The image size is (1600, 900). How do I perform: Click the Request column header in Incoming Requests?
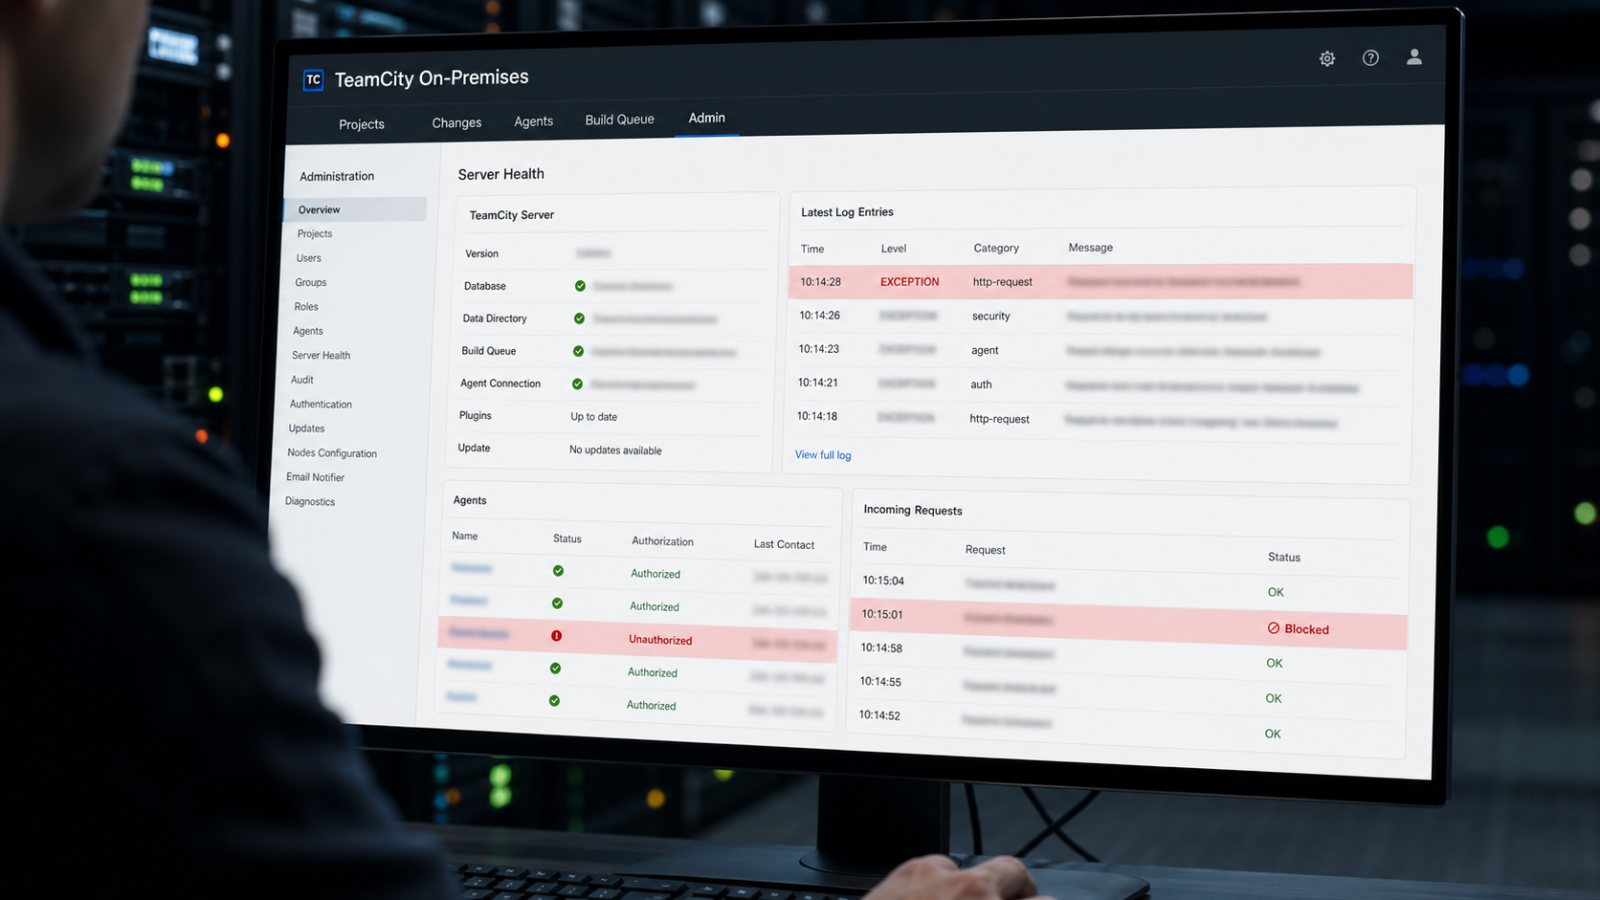[985, 550]
